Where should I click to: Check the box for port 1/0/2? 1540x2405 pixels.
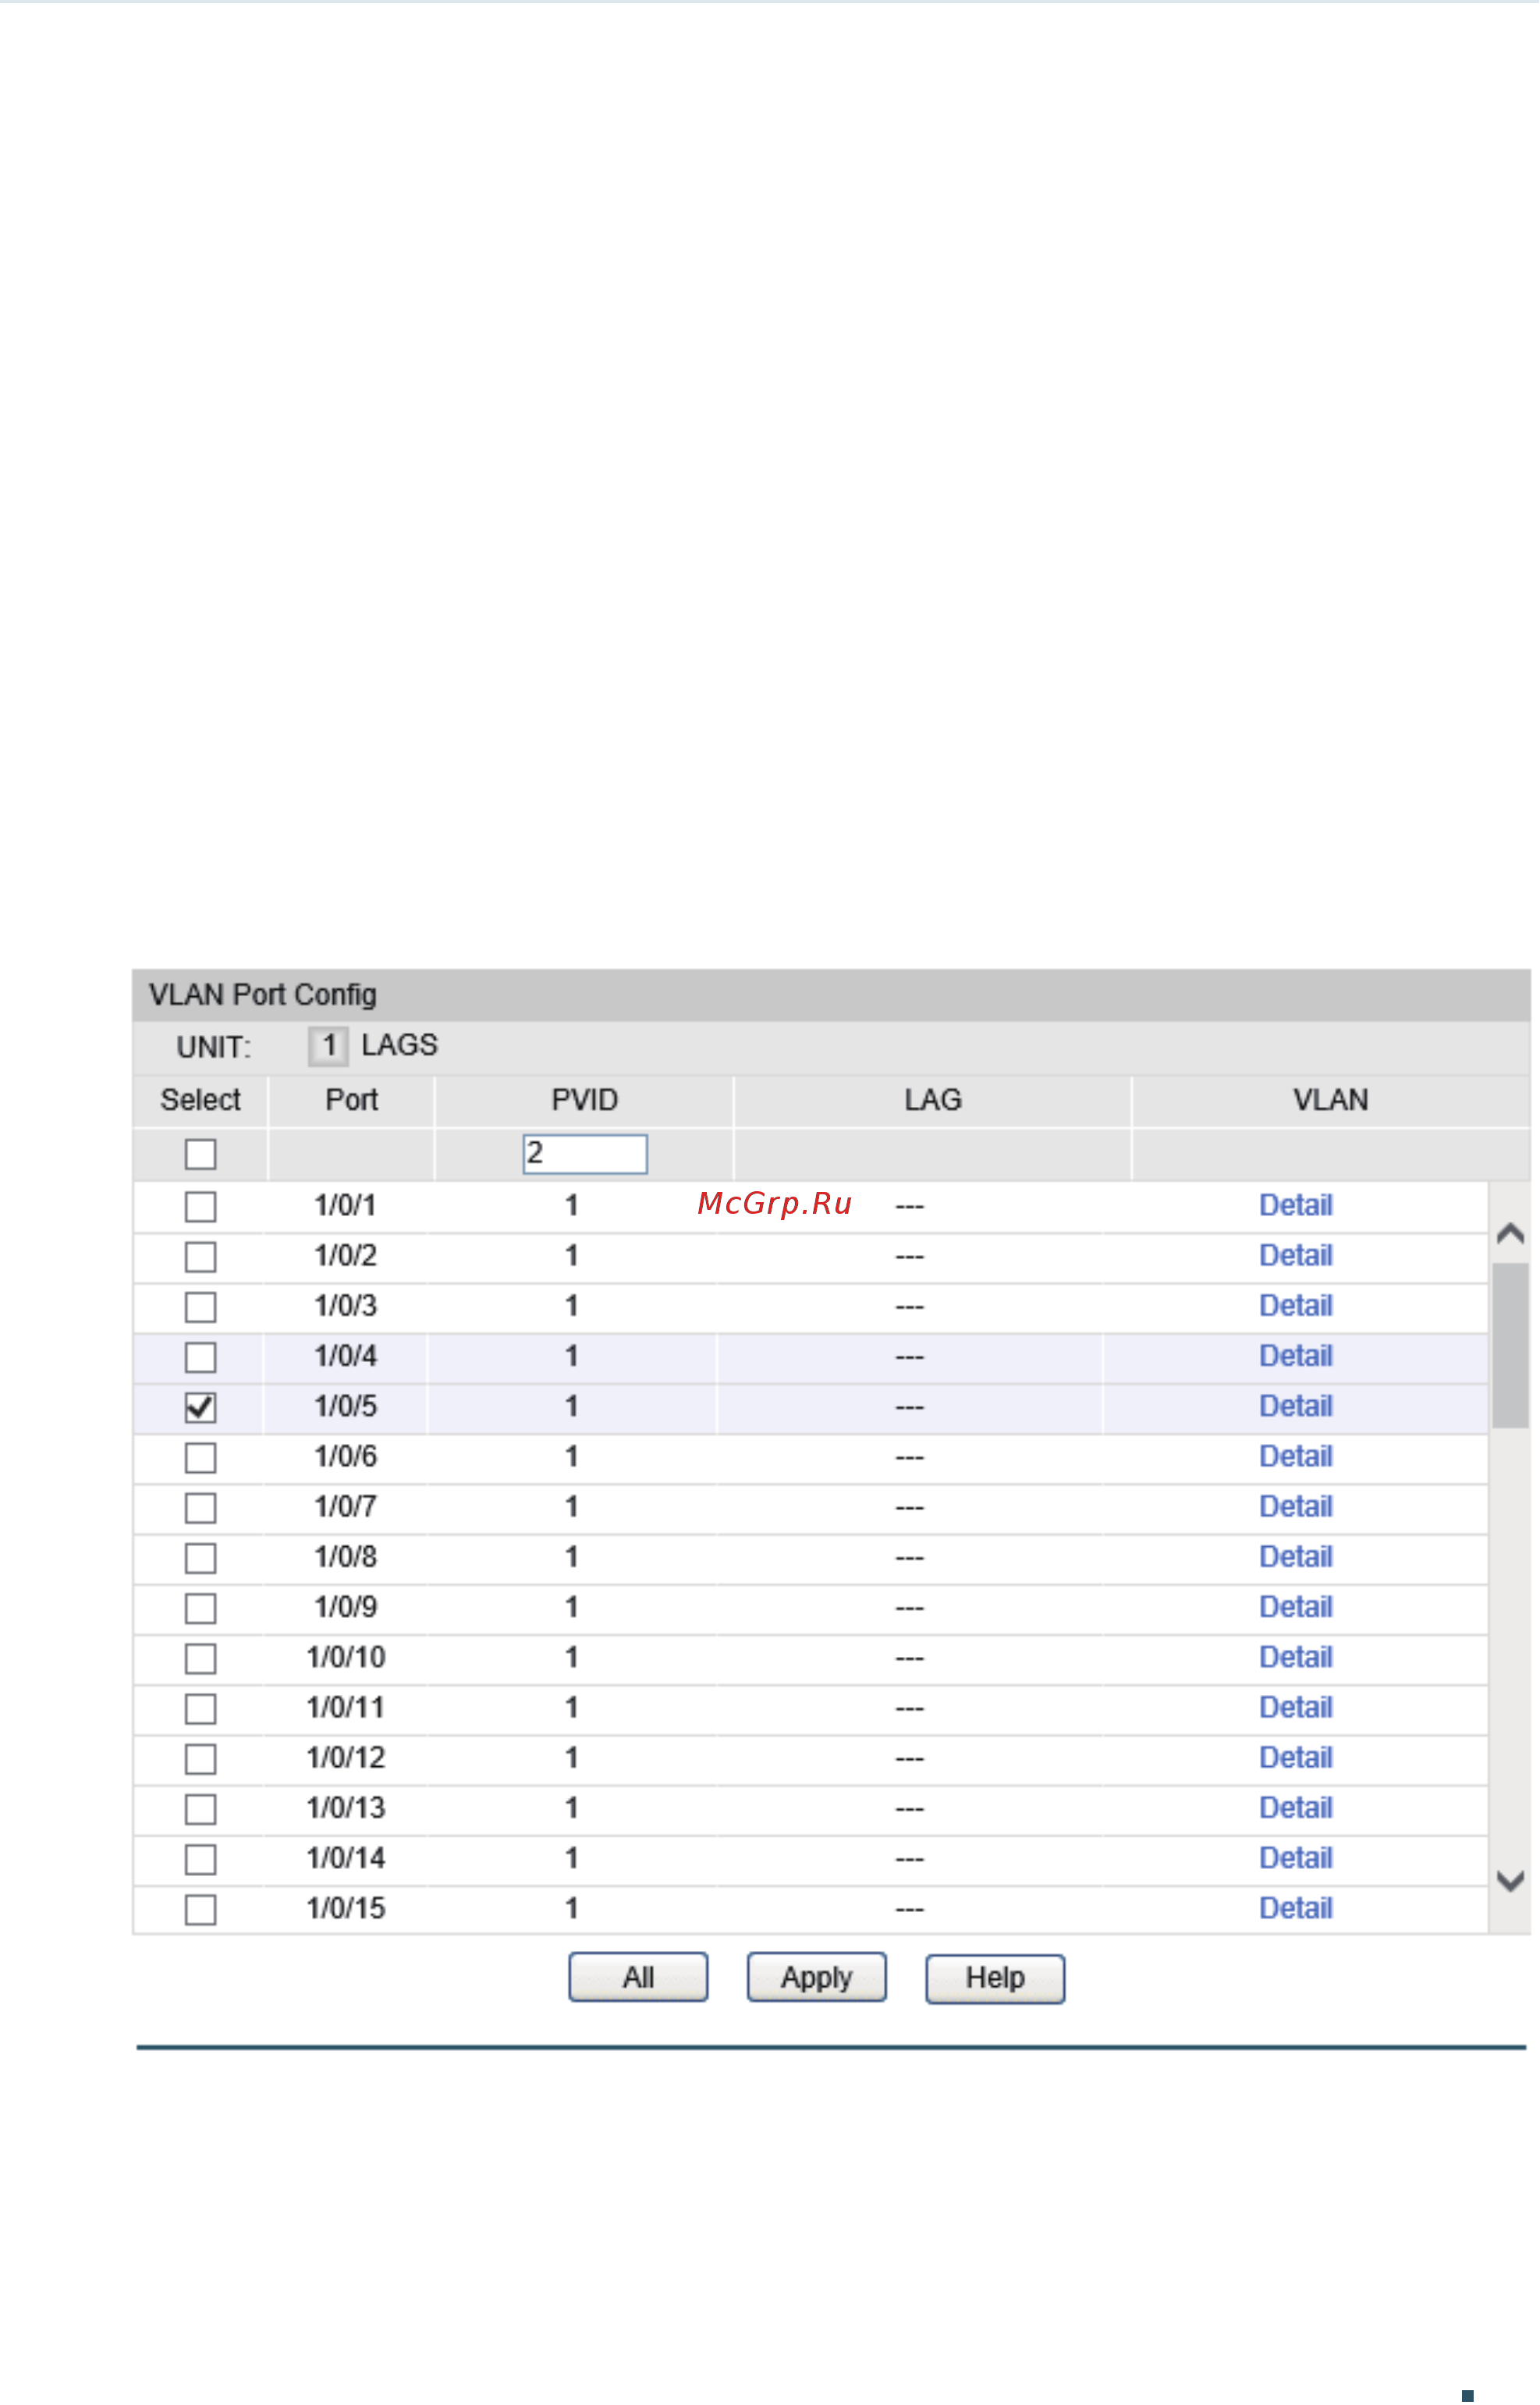tap(200, 1256)
